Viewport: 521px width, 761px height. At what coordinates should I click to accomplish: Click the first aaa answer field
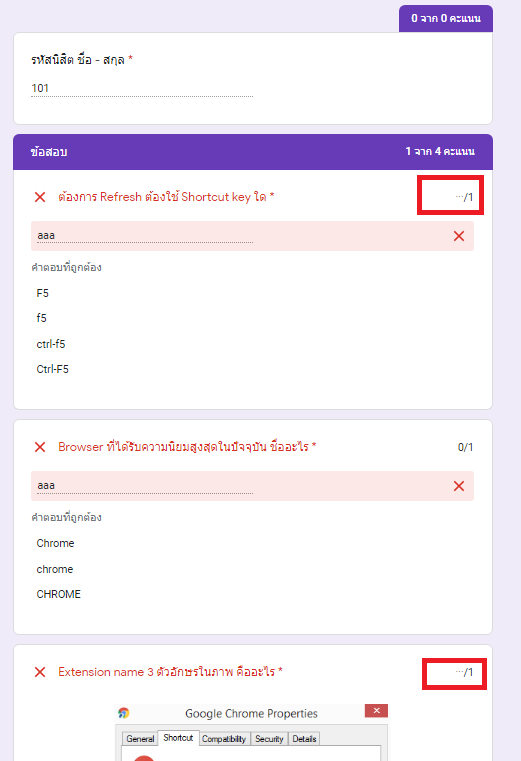[x=142, y=236]
